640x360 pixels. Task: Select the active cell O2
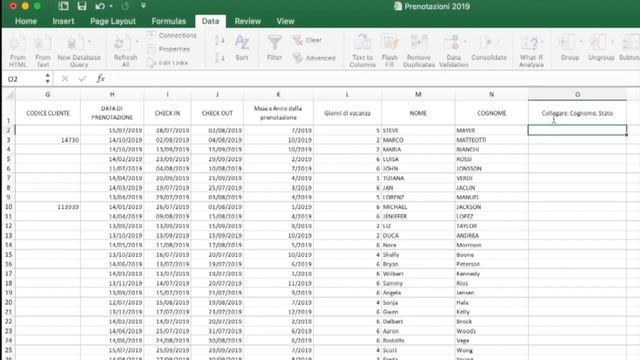[577, 130]
